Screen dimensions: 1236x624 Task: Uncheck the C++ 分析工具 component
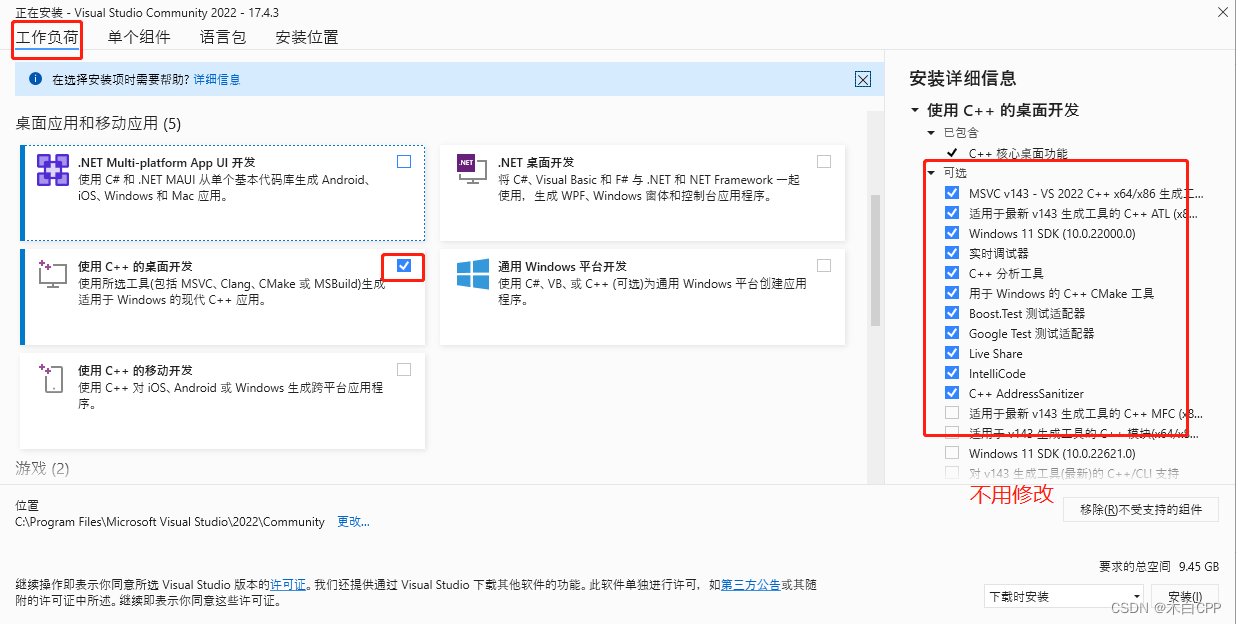pos(952,273)
